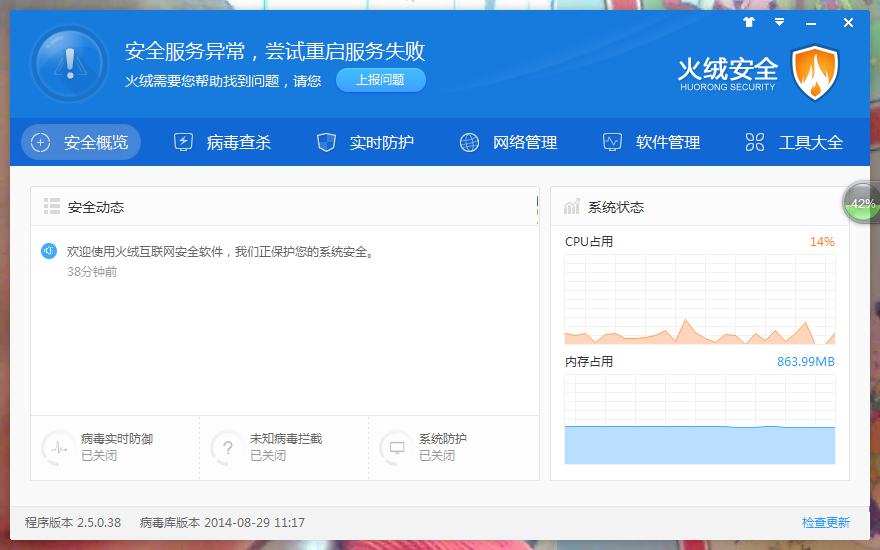Click the 安全服务异常 headline text
The height and width of the screenshot is (550, 880).
[x=275, y=52]
